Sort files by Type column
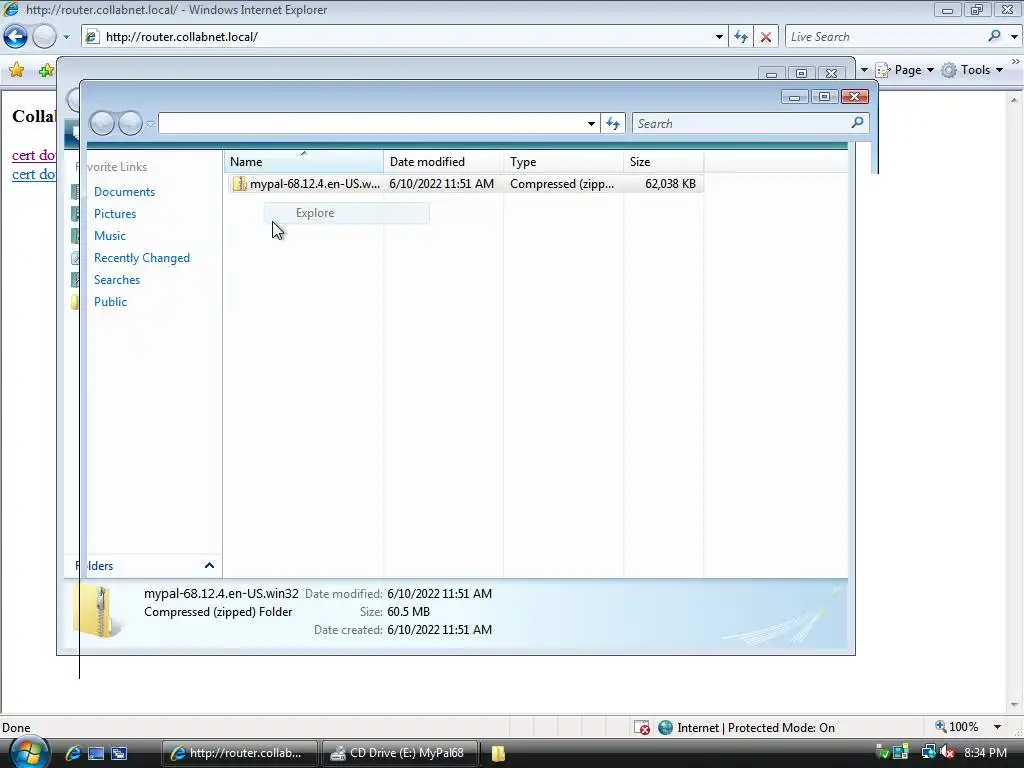 click(564, 161)
